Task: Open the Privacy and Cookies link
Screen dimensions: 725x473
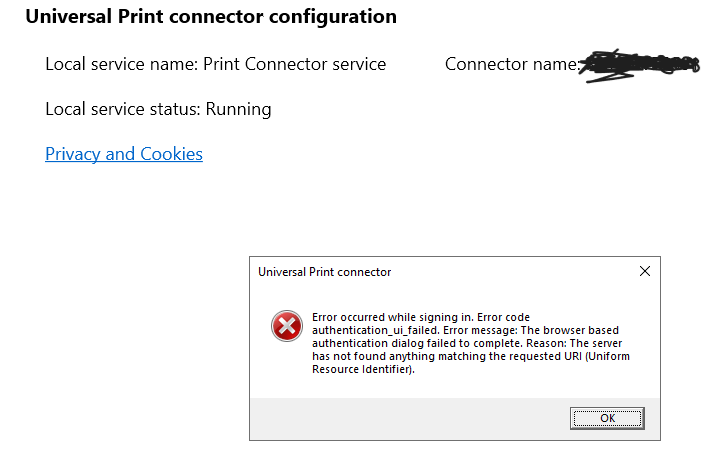Action: coord(124,154)
